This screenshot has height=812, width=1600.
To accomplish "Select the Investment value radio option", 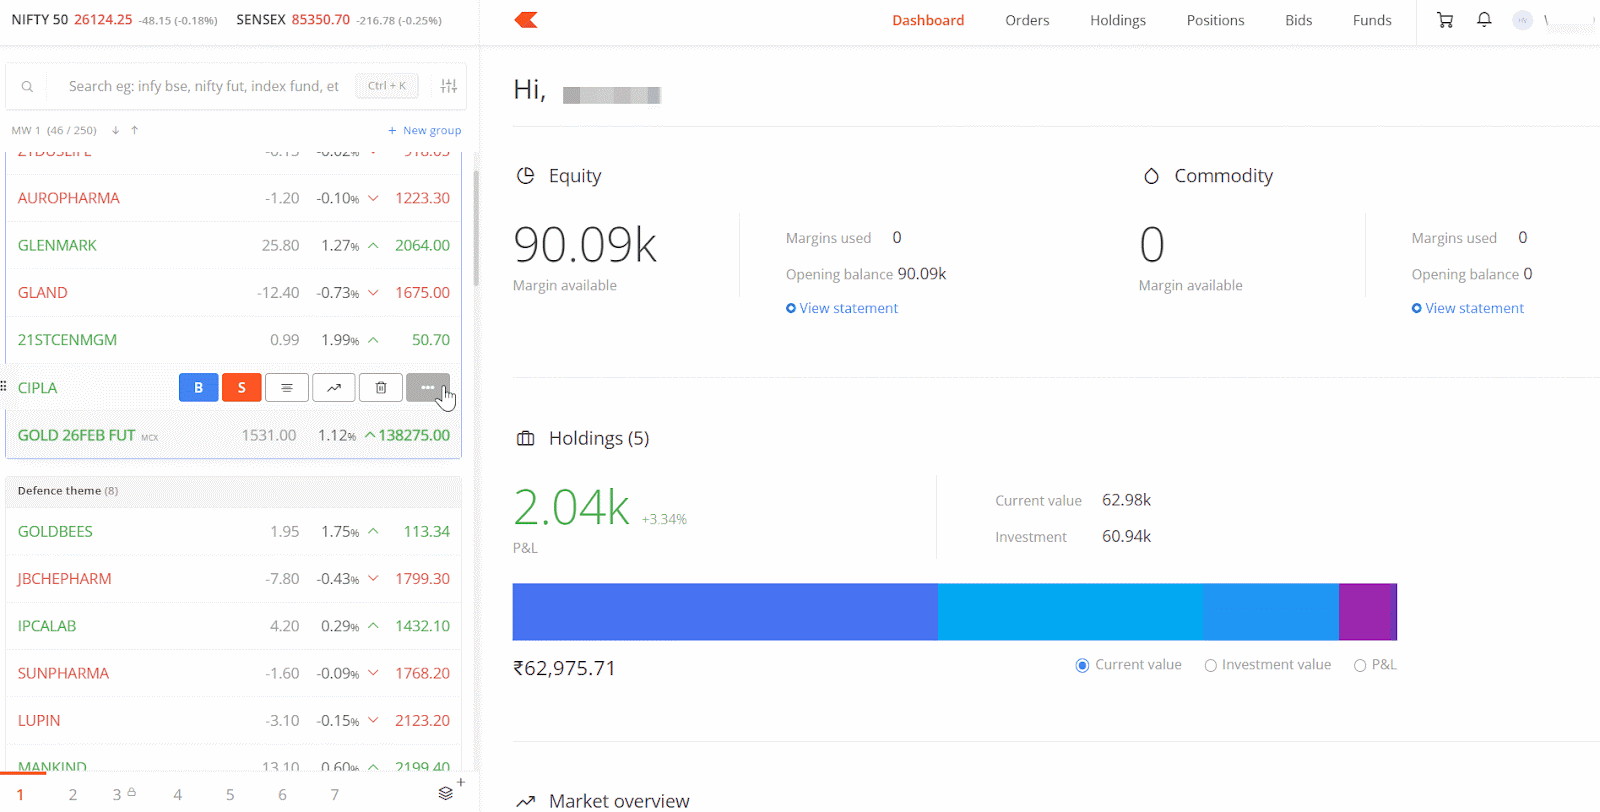I will coord(1211,666).
